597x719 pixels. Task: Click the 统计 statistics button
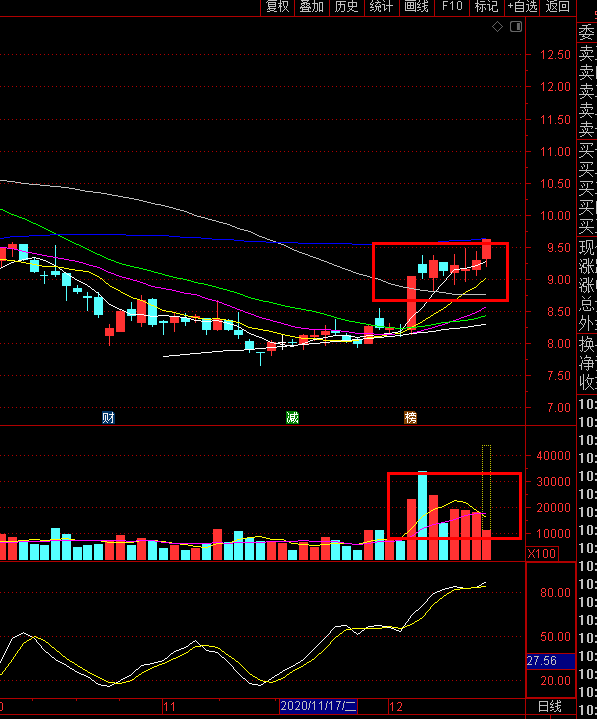click(381, 7)
